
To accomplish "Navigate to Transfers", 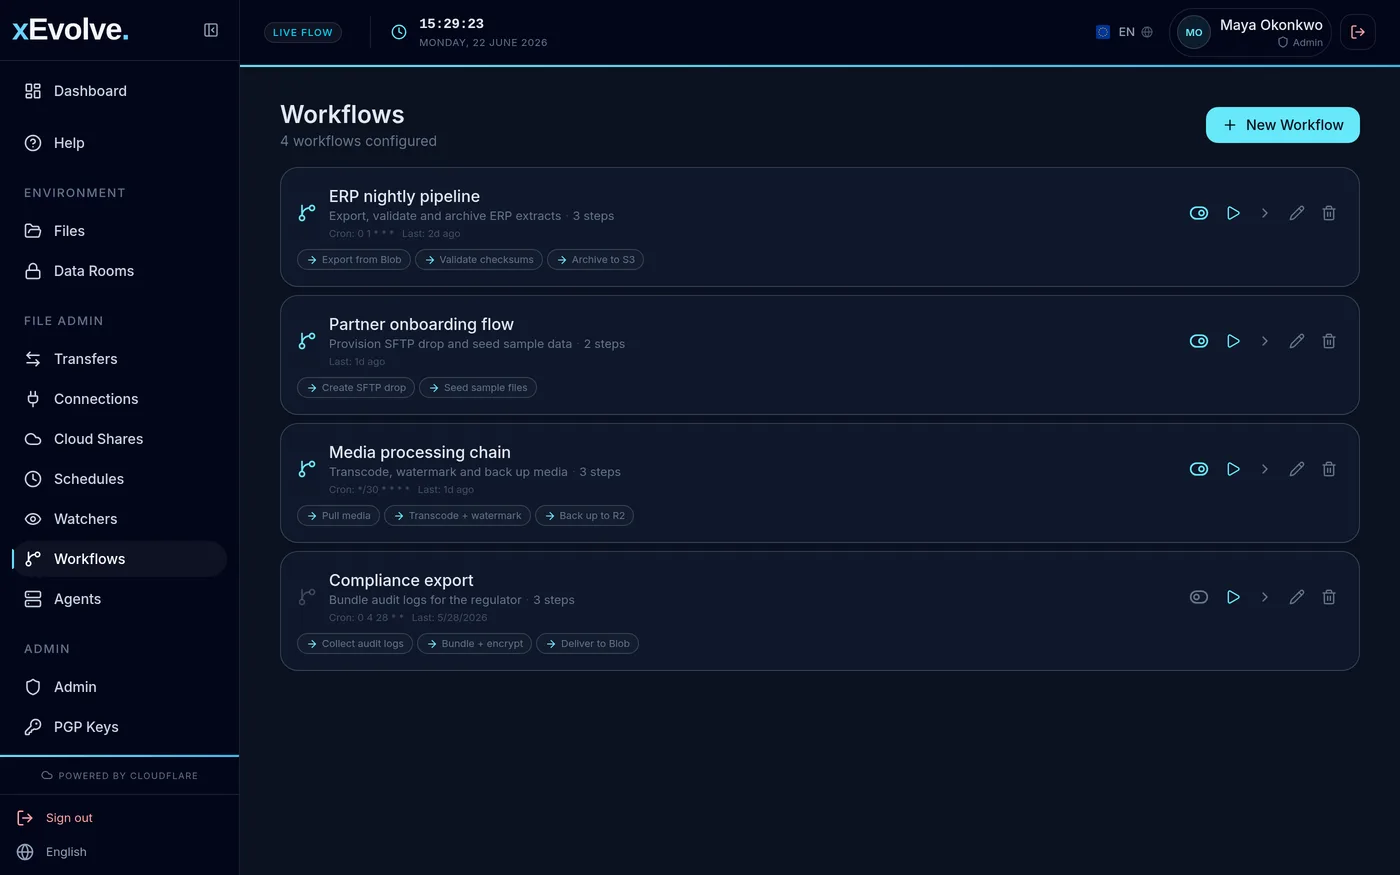I will coord(119,359).
